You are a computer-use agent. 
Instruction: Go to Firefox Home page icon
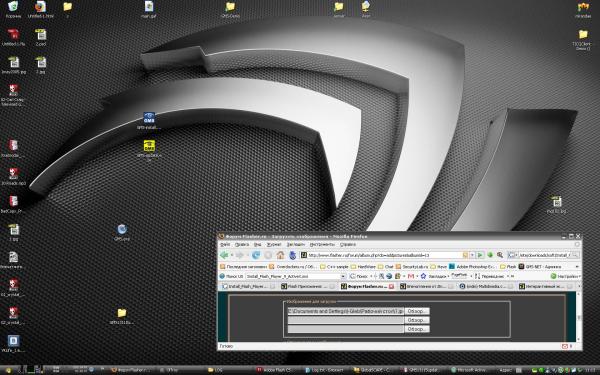[280, 255]
